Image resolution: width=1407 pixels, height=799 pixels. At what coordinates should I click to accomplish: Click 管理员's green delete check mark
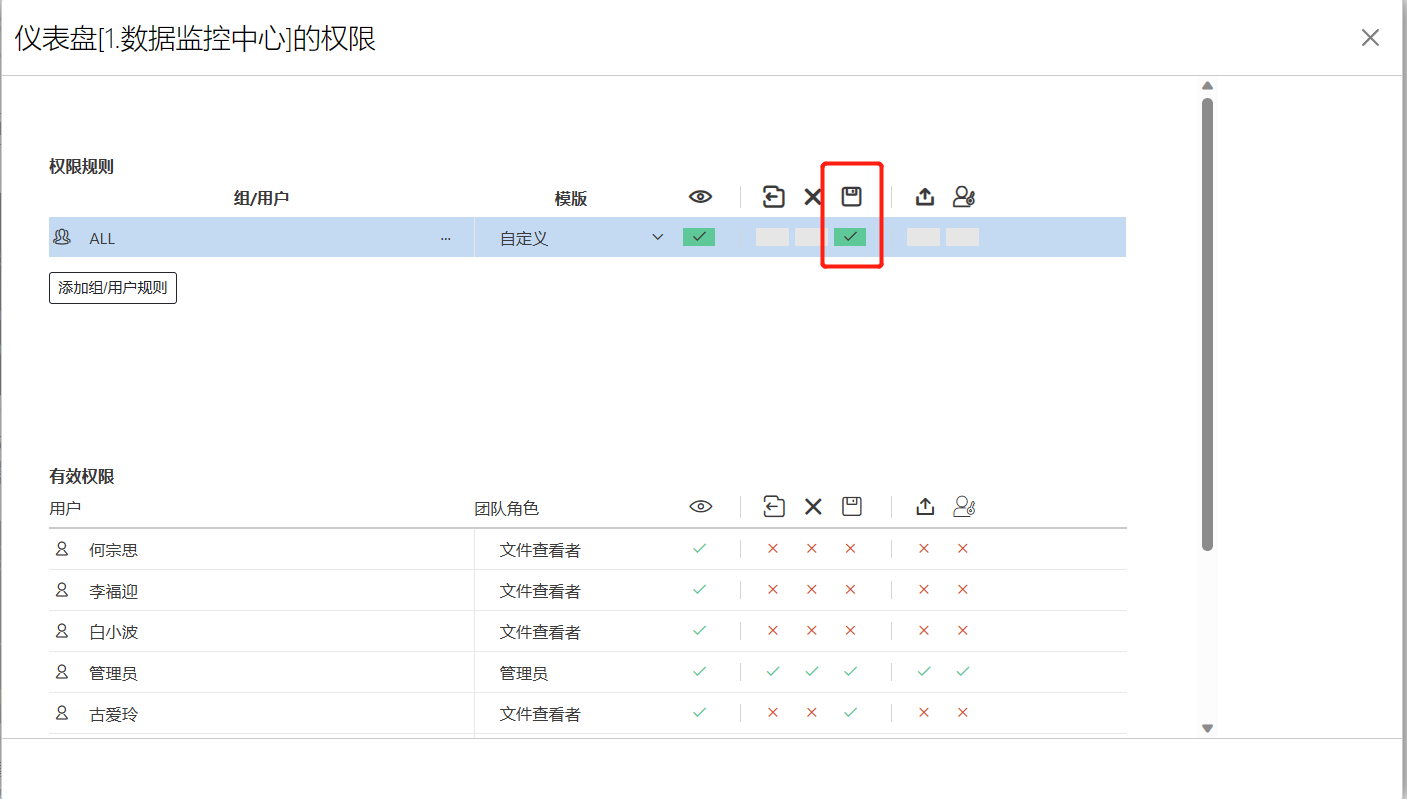pyautogui.click(x=811, y=671)
